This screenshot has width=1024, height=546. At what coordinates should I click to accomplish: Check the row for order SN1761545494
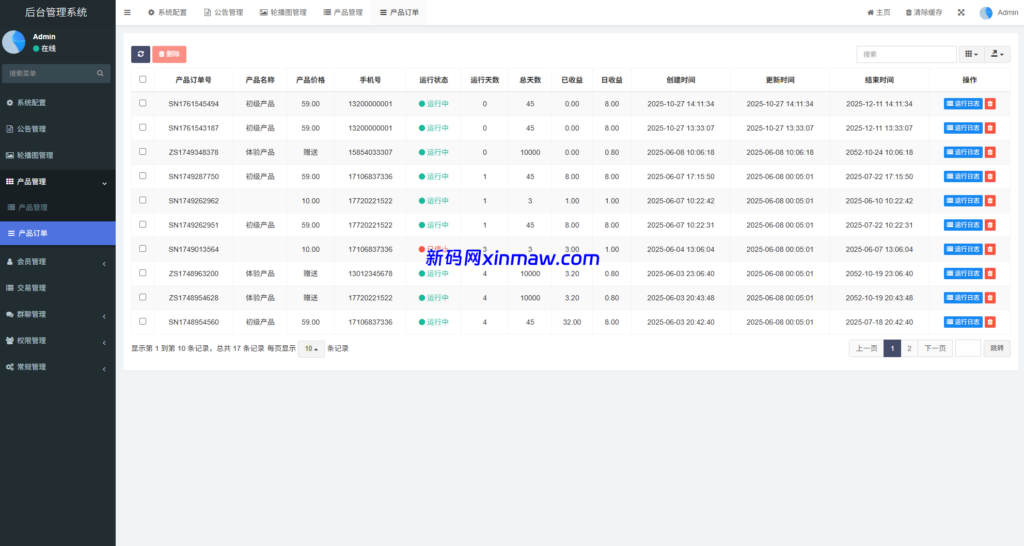click(x=142, y=103)
